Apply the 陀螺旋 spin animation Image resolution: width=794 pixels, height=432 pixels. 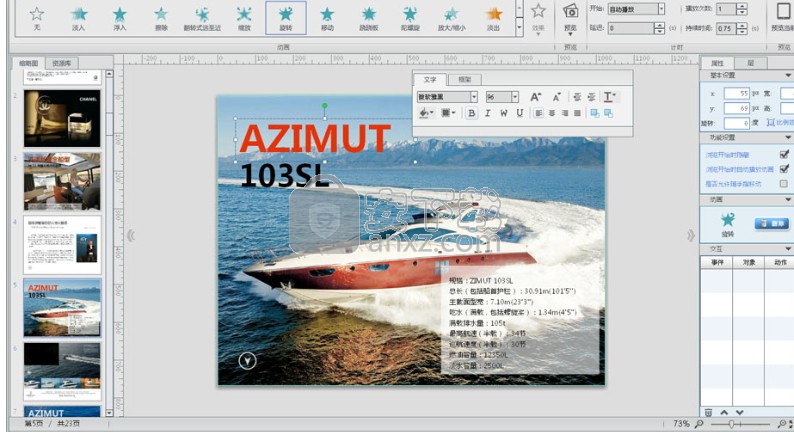410,18
